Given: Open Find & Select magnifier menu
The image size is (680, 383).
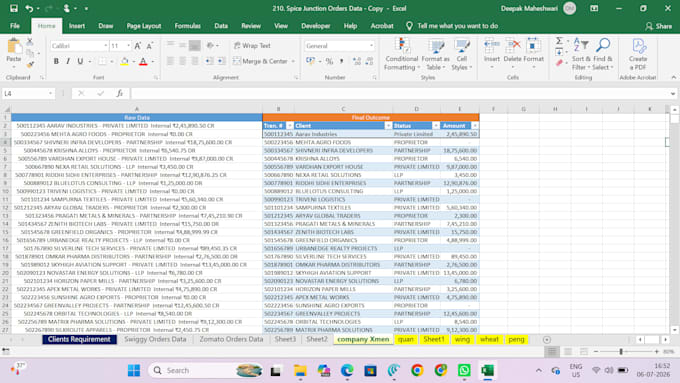Looking at the screenshot, I should 603,54.
